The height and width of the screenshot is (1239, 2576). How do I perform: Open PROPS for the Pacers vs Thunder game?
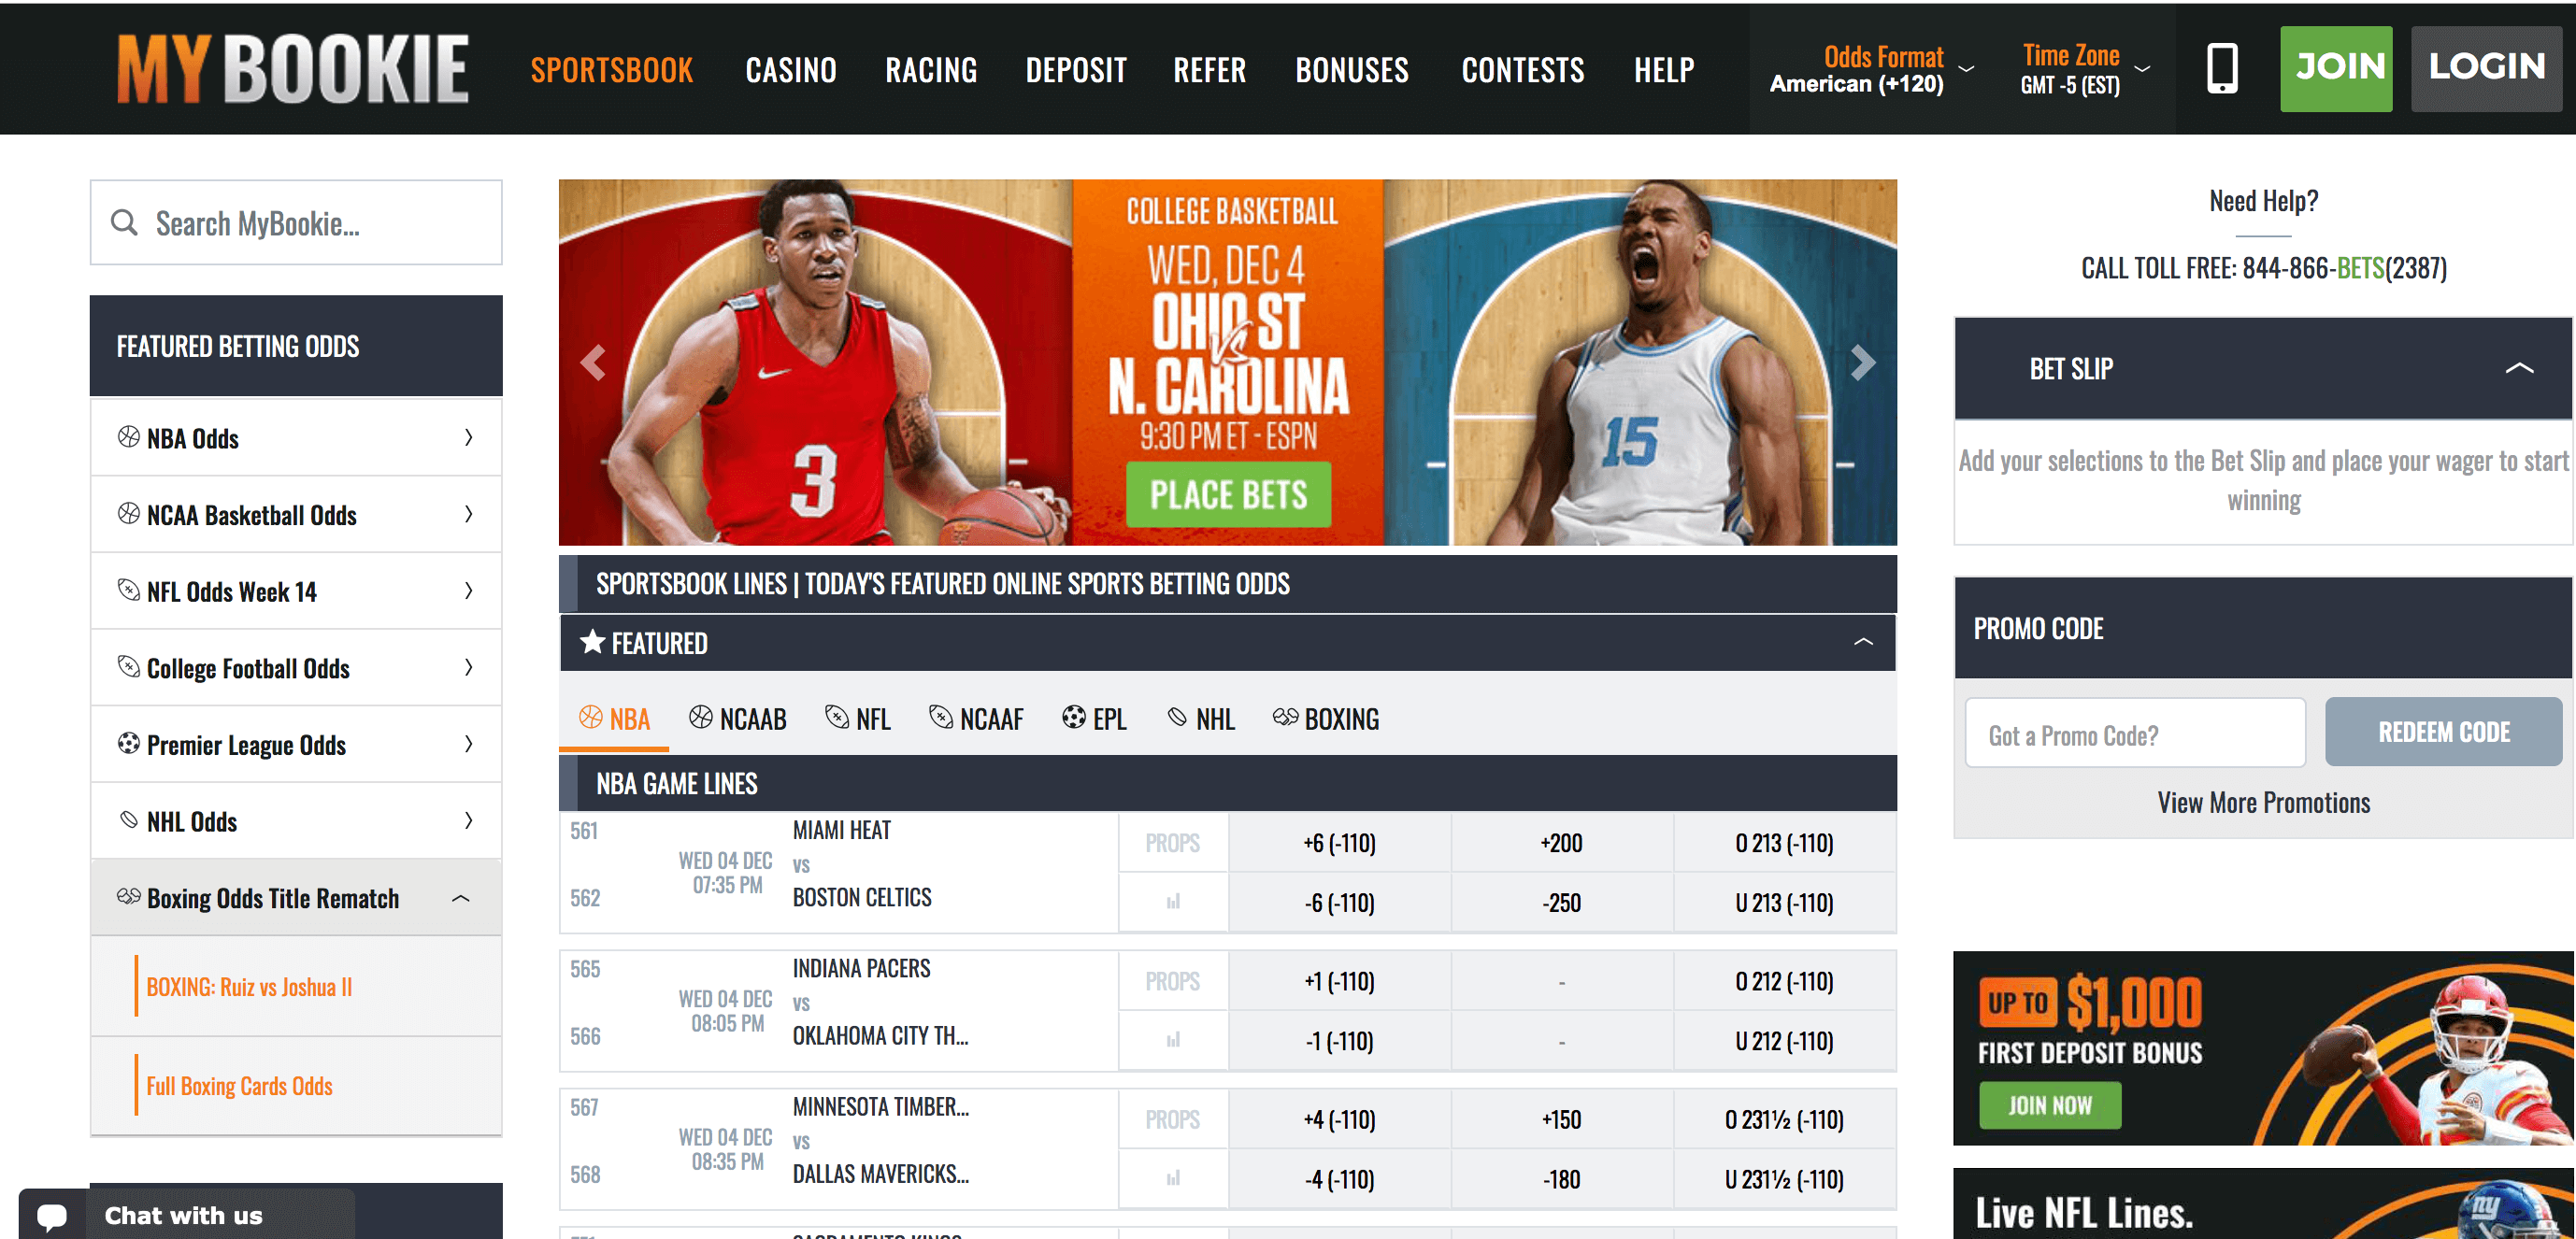(1172, 980)
